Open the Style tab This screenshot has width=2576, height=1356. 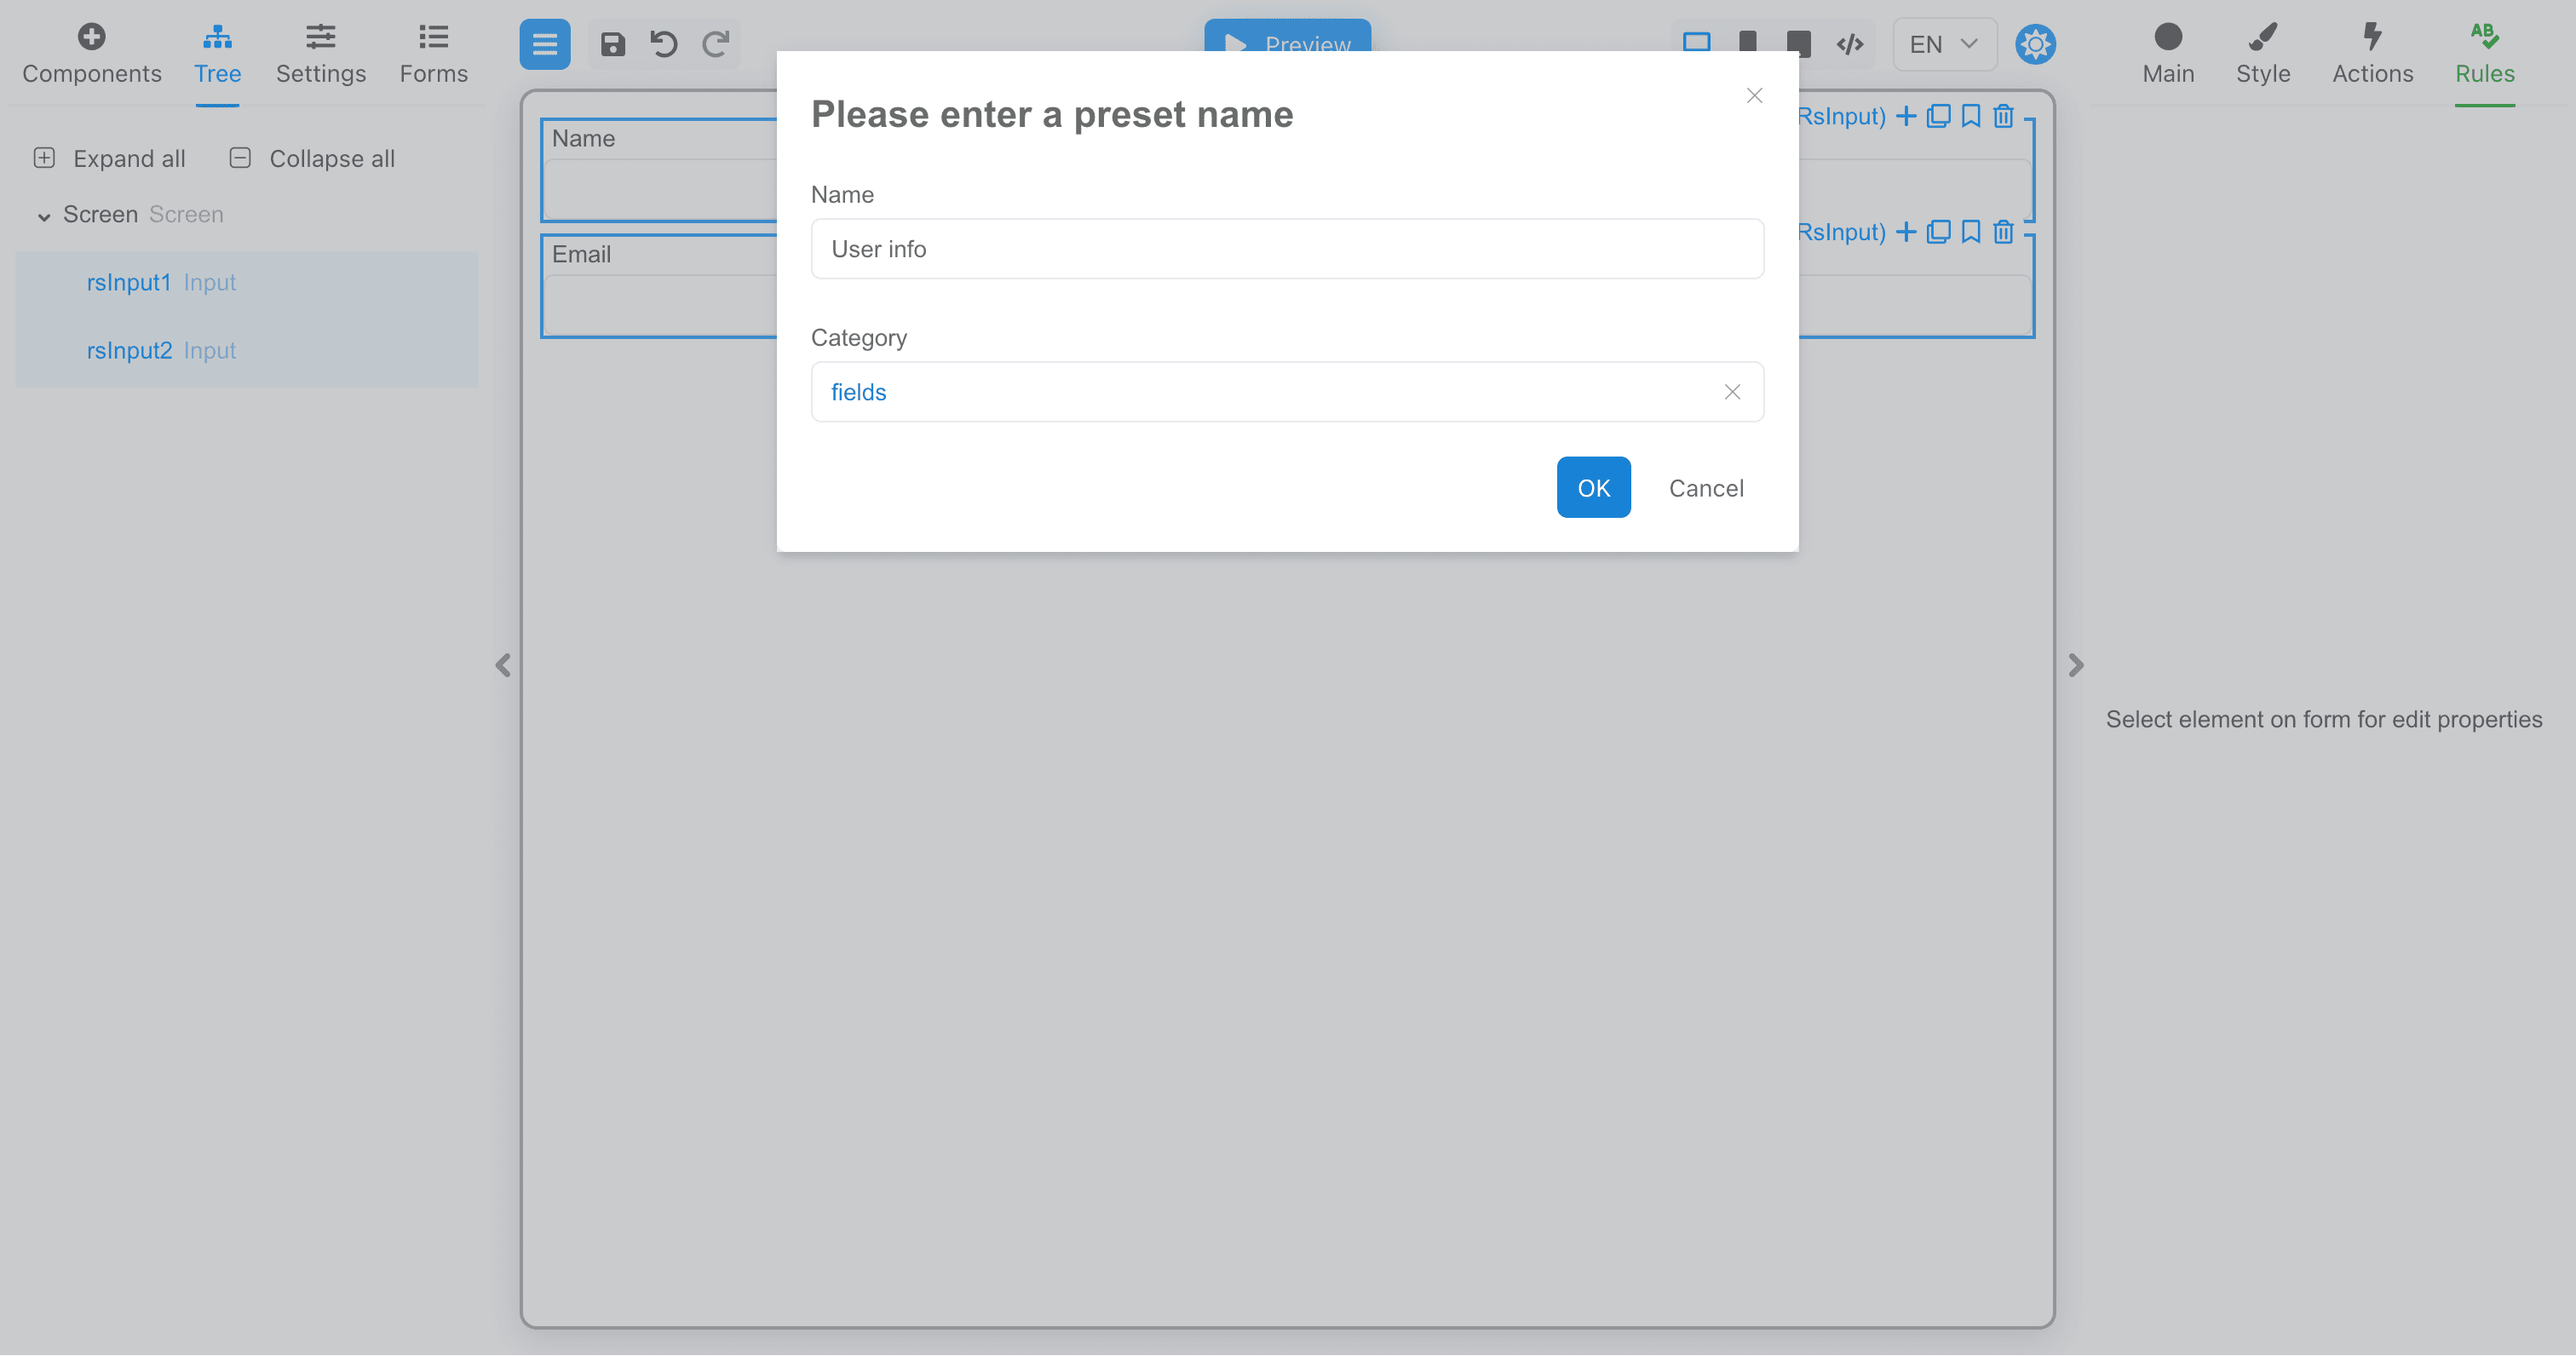(x=2262, y=54)
